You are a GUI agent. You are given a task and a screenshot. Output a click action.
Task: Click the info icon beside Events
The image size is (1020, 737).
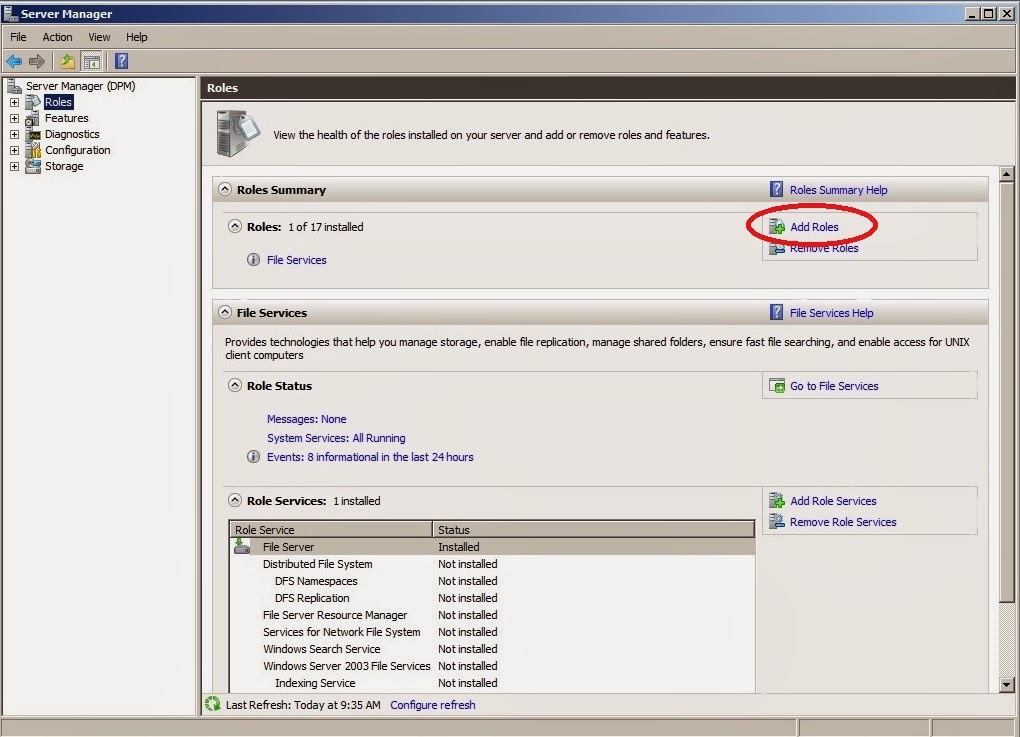[253, 457]
